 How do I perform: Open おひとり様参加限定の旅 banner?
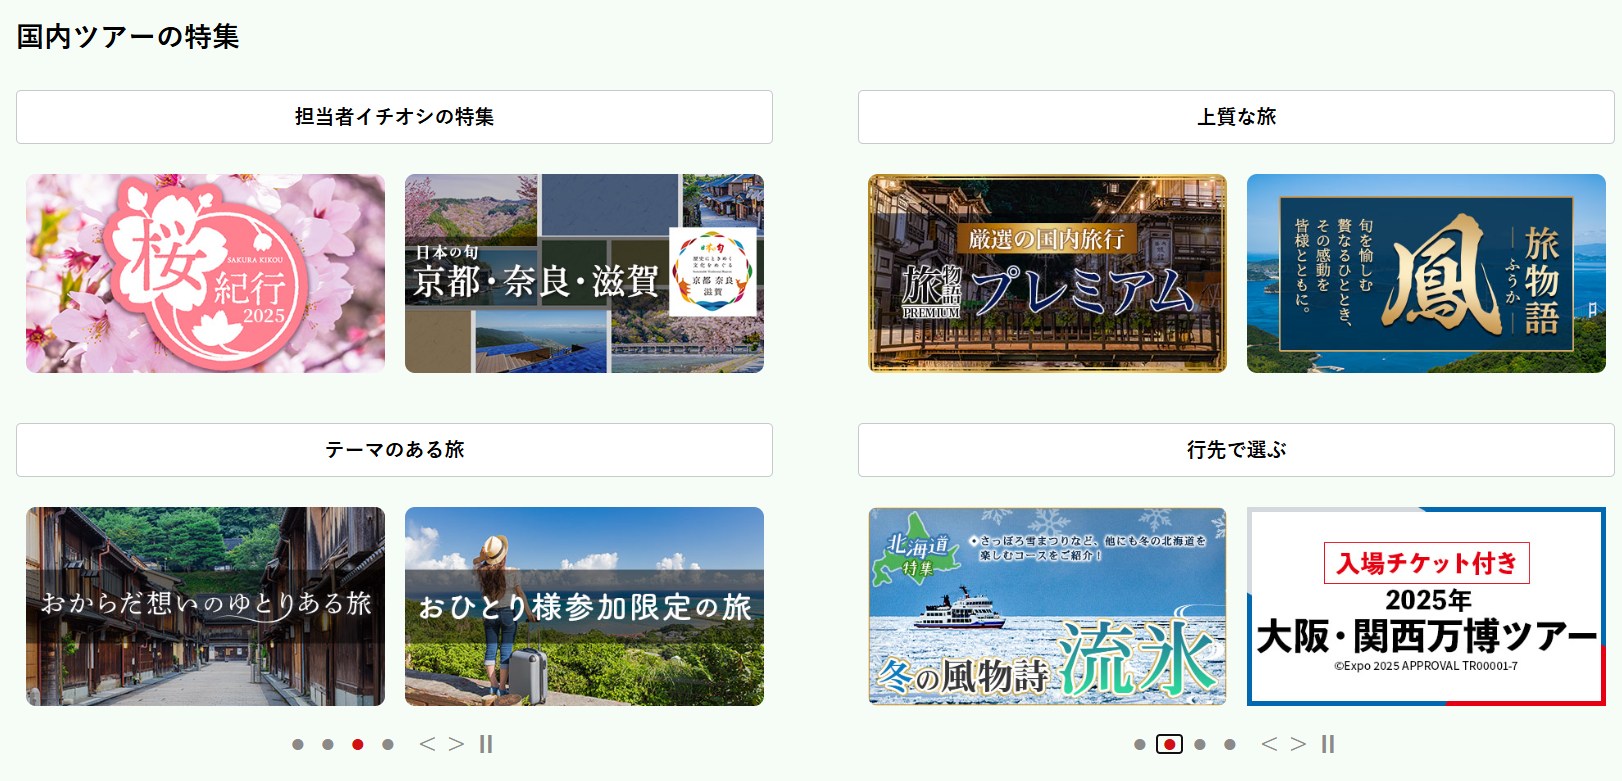(x=584, y=606)
